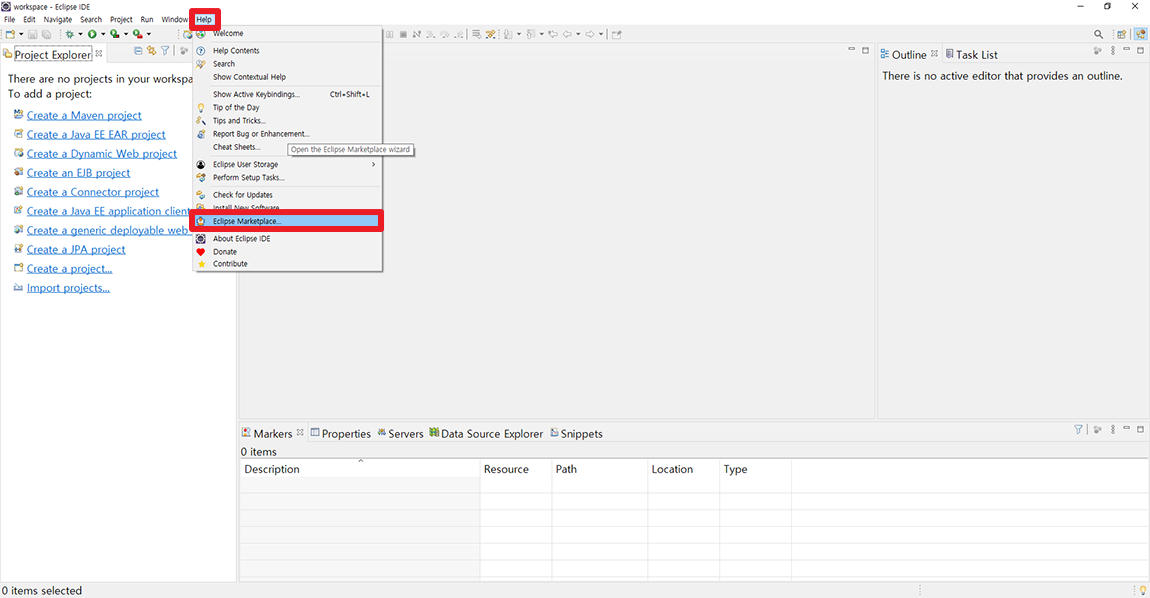This screenshot has width=1150, height=598.
Task: Select Tips and Tricks entry
Action: 288,121
